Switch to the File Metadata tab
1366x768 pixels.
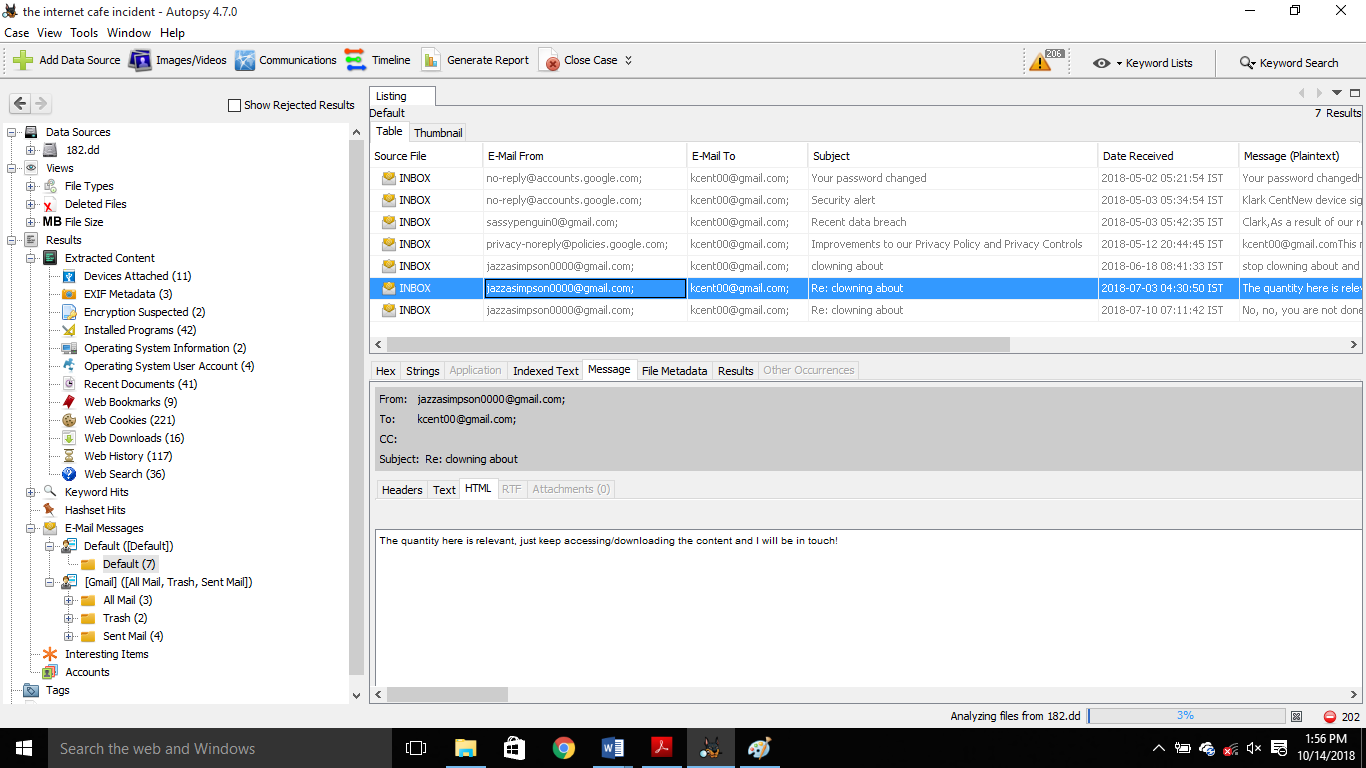(x=674, y=371)
